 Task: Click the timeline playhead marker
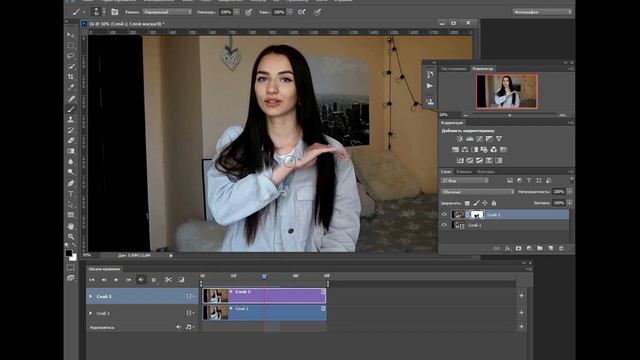264,276
